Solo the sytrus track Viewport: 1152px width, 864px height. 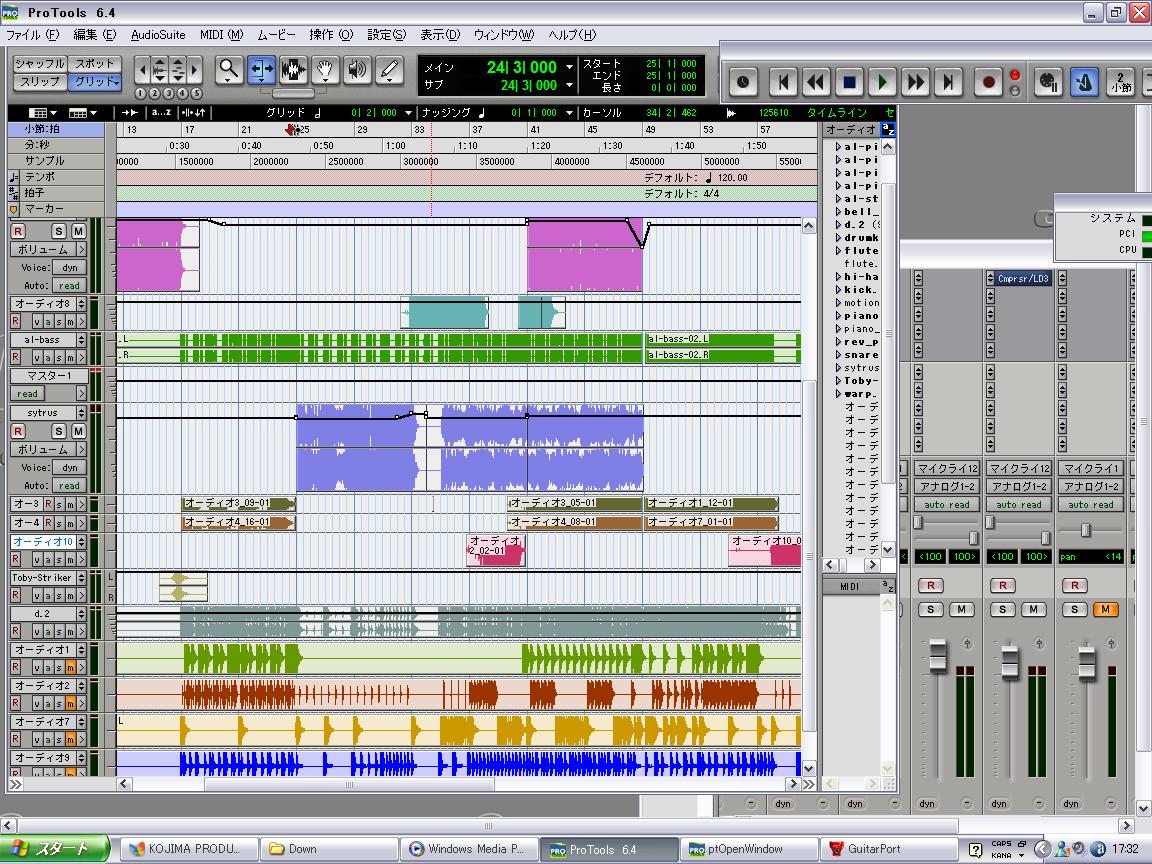click(60, 431)
